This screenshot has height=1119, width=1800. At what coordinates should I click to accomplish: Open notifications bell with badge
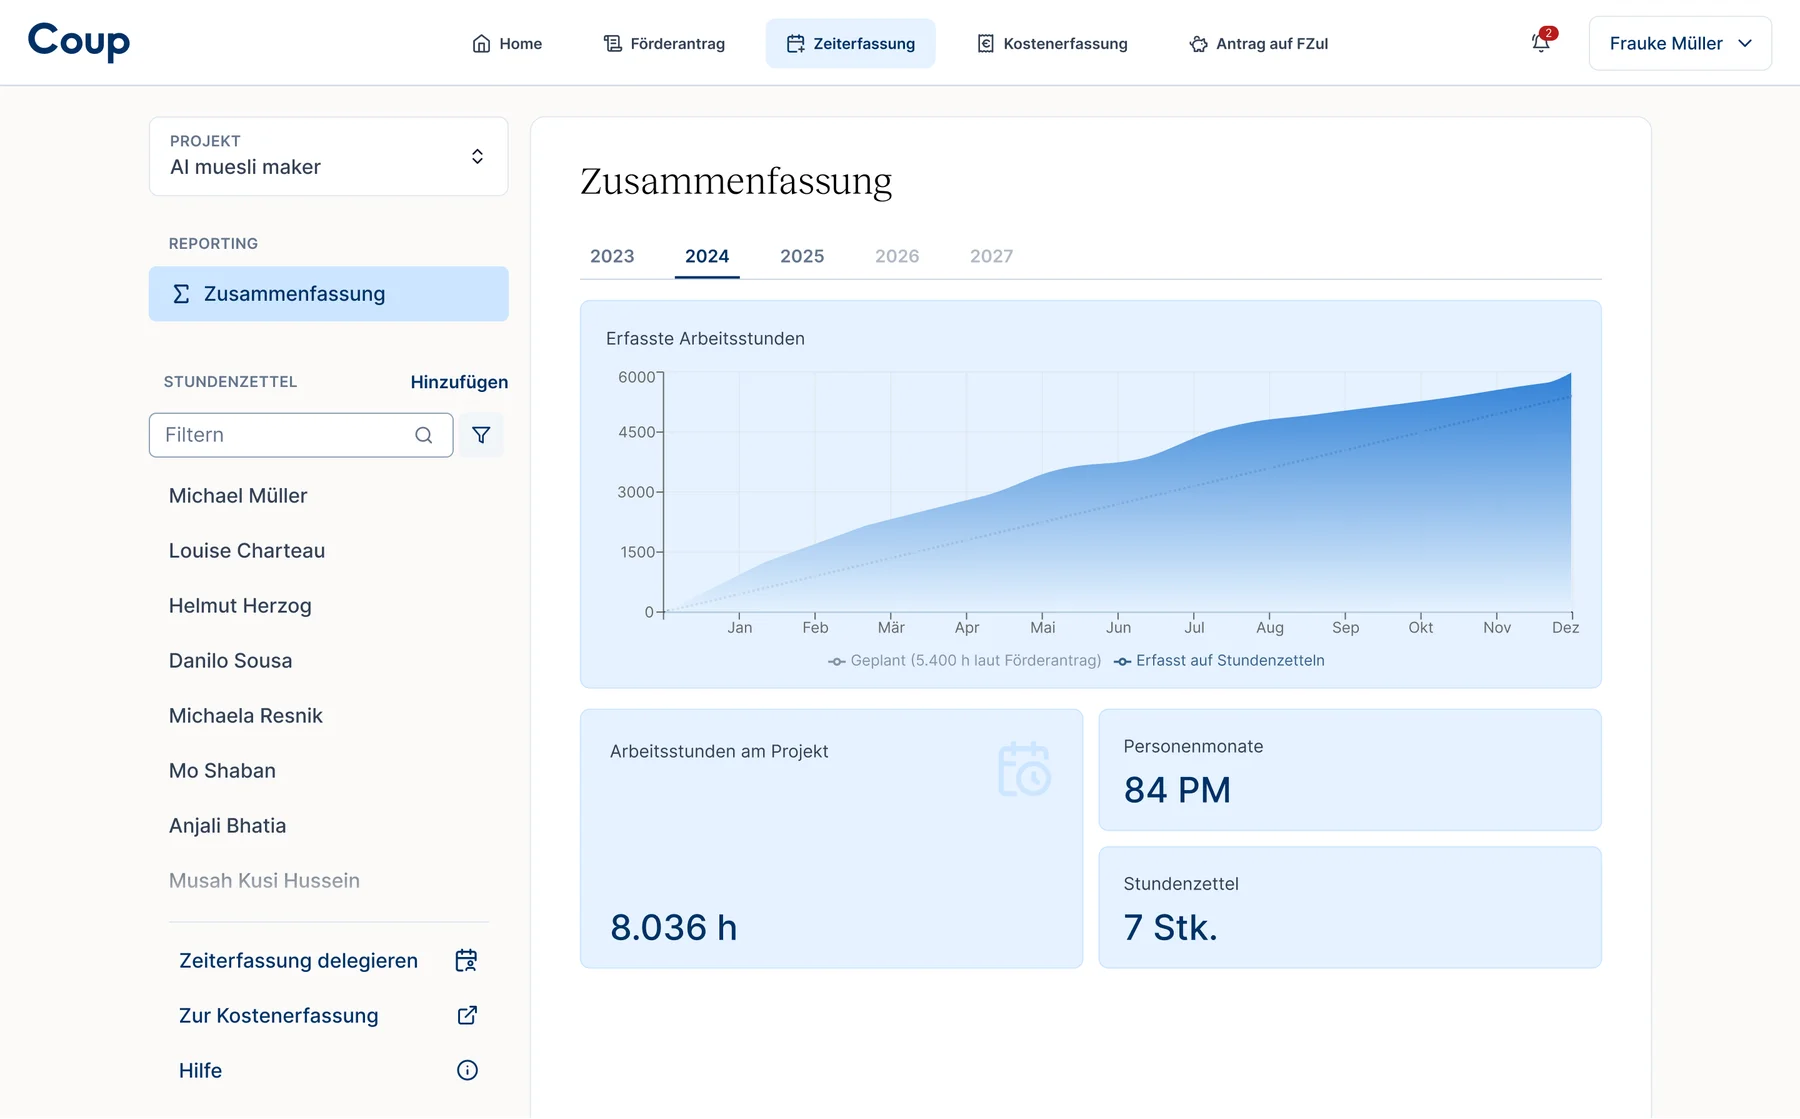pyautogui.click(x=1542, y=42)
